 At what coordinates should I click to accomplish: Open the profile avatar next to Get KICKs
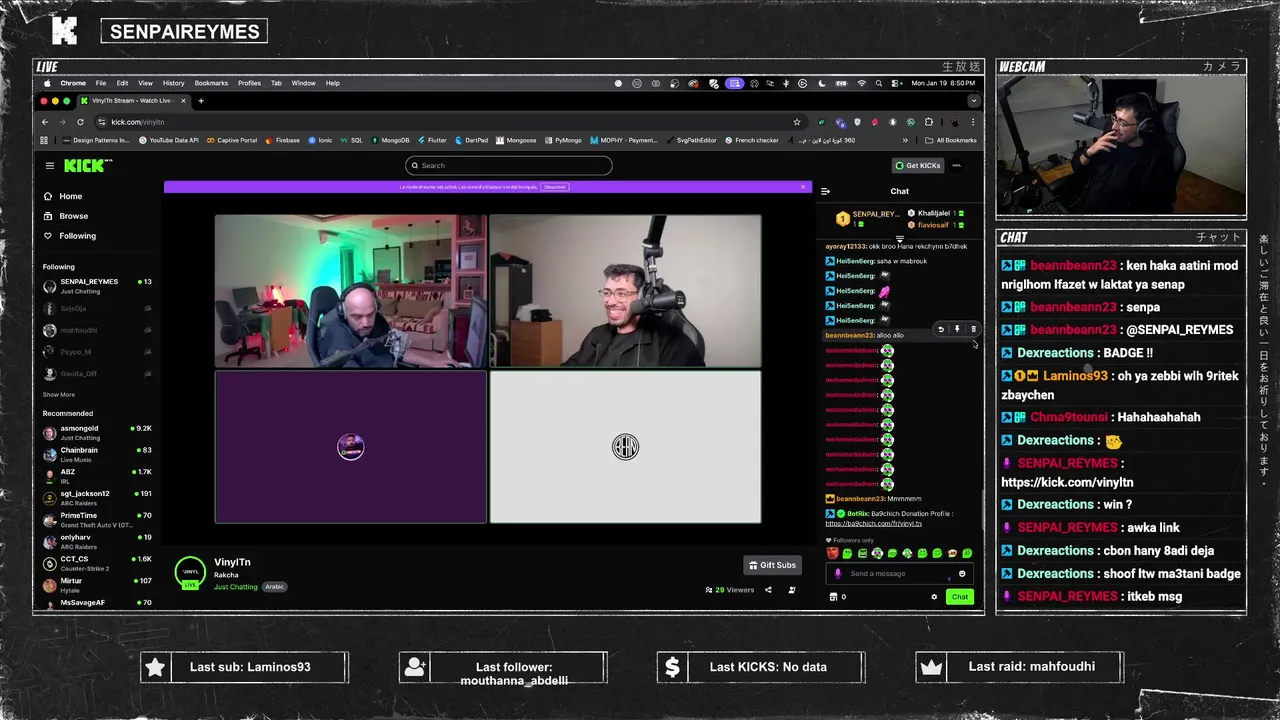click(x=957, y=165)
